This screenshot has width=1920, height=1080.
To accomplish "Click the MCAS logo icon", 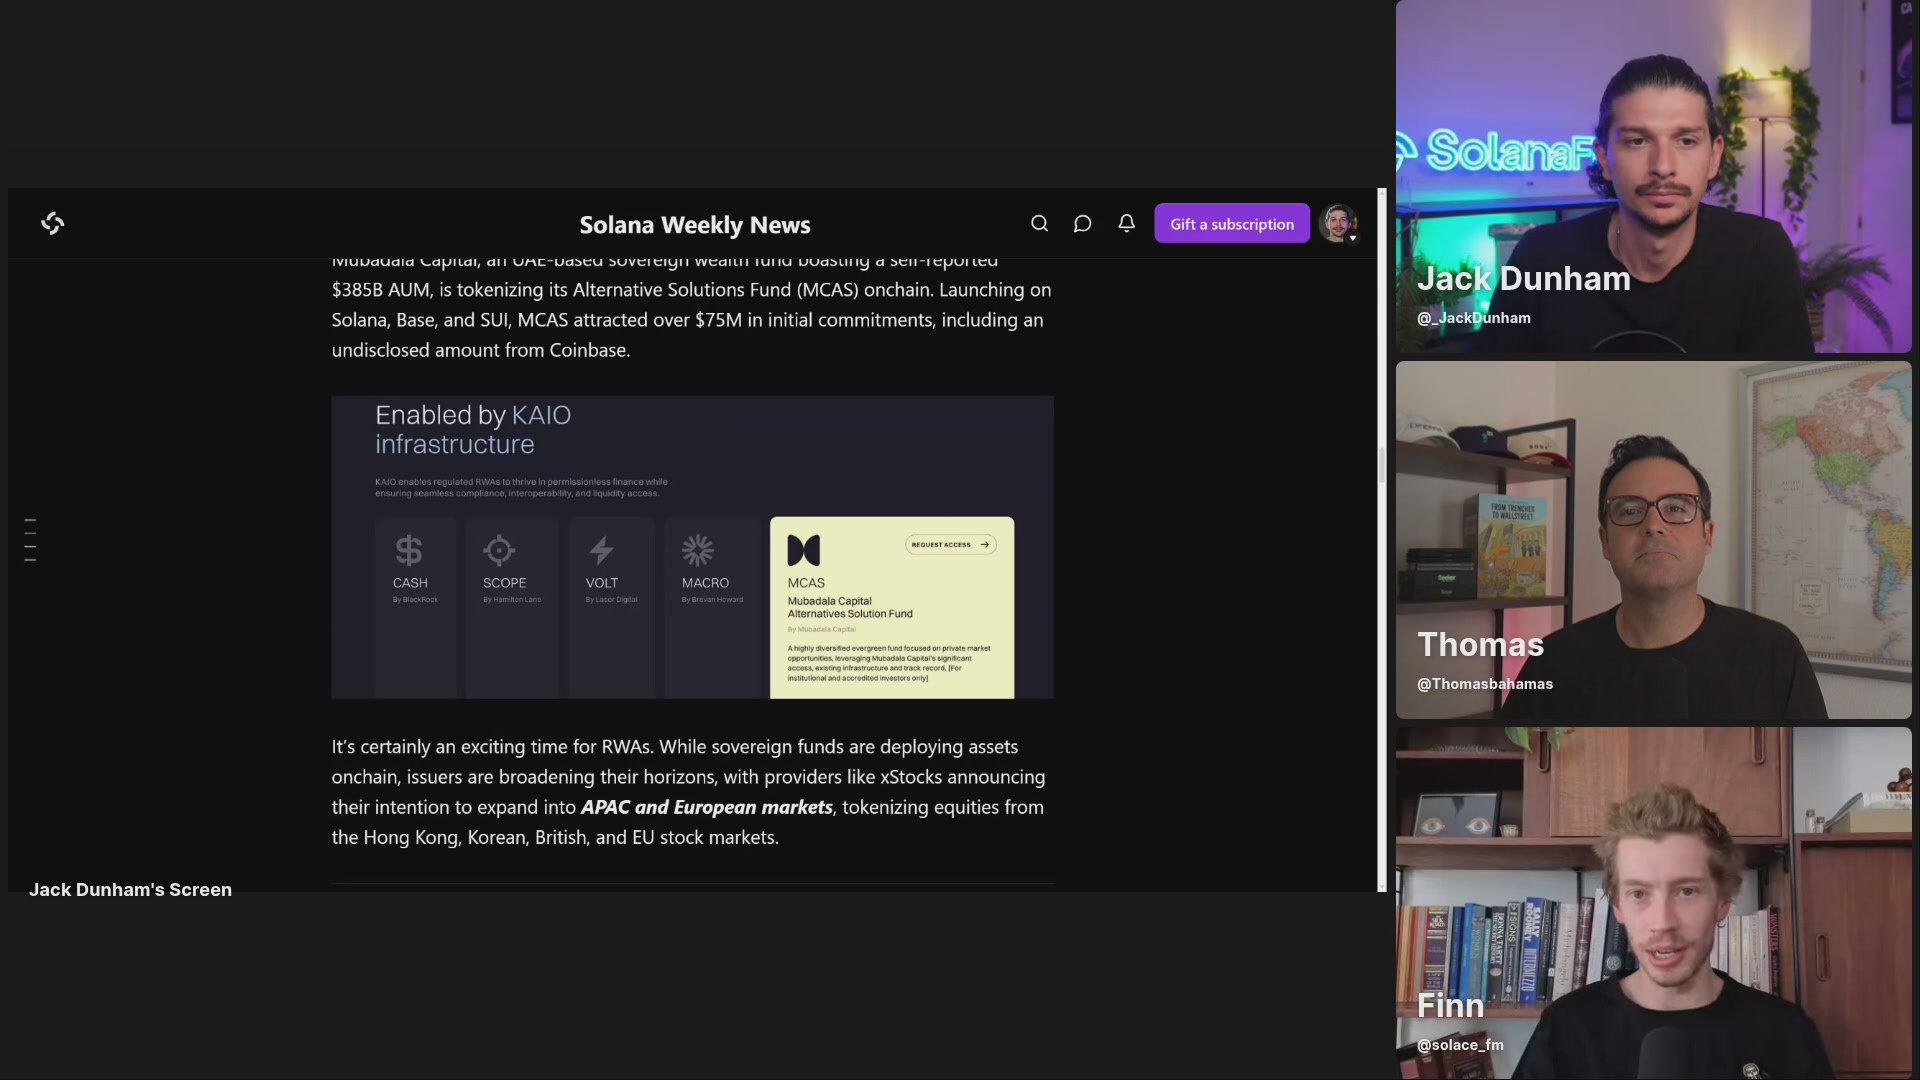I will [804, 550].
